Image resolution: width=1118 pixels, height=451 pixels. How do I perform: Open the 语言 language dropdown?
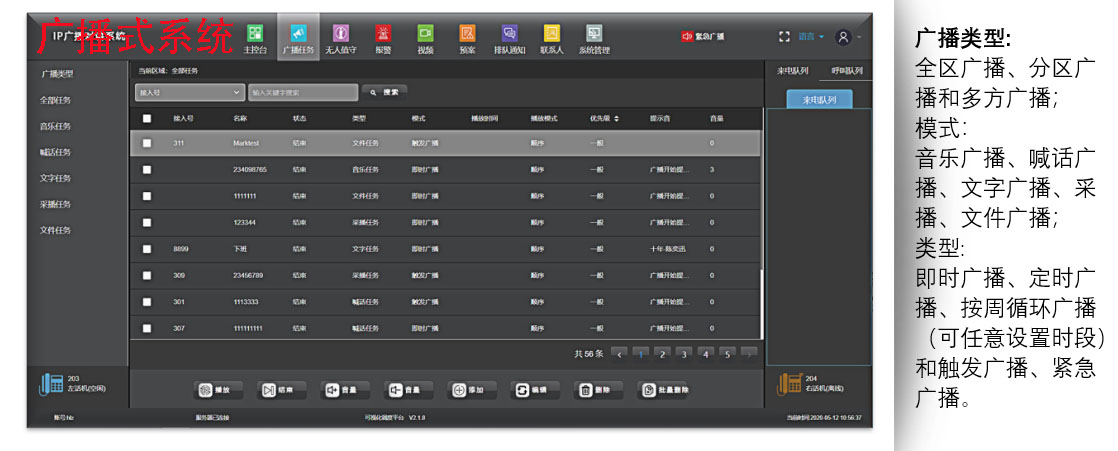pos(811,36)
